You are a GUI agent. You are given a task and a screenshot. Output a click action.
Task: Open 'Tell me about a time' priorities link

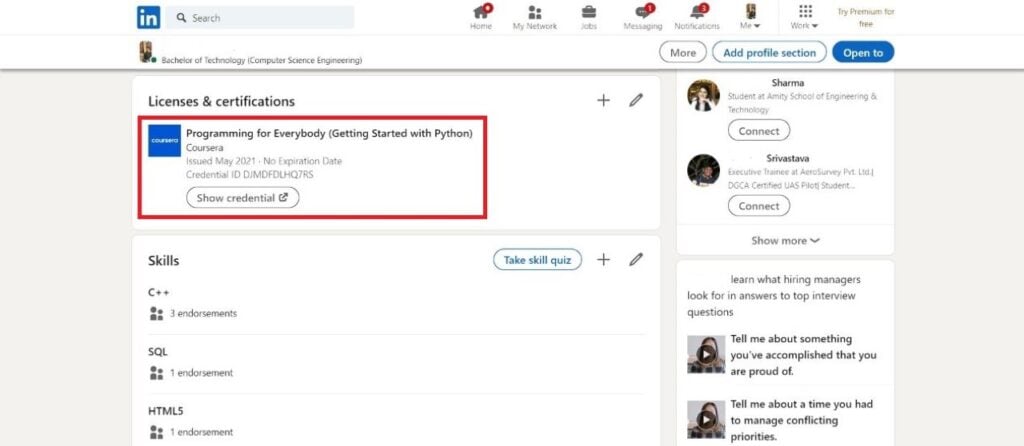click(x=801, y=420)
